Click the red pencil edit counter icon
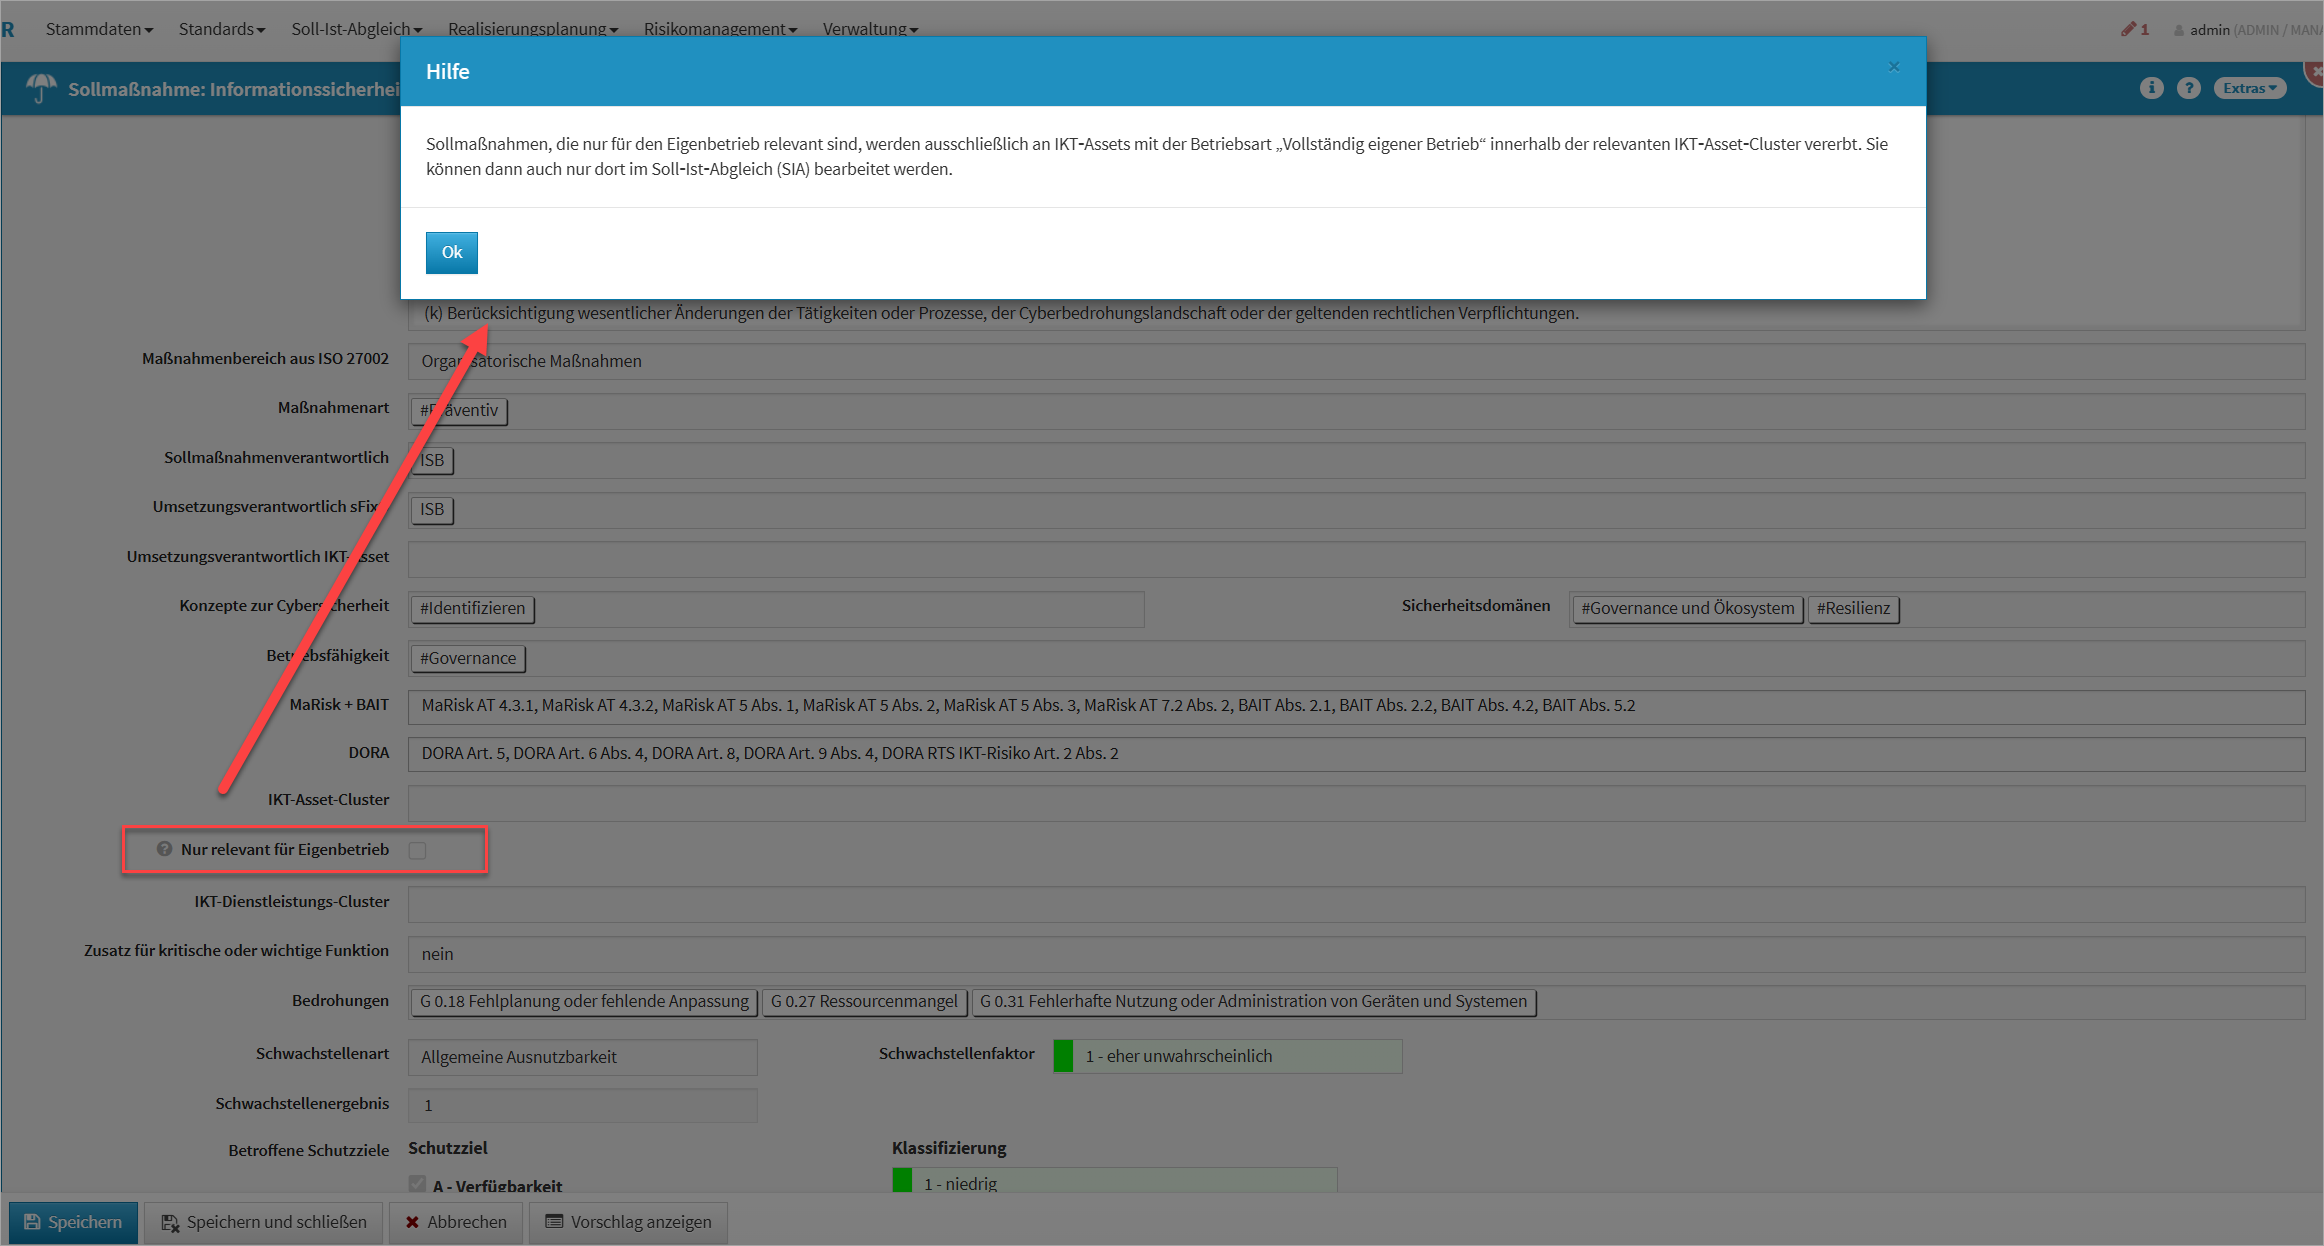 coord(2129,29)
